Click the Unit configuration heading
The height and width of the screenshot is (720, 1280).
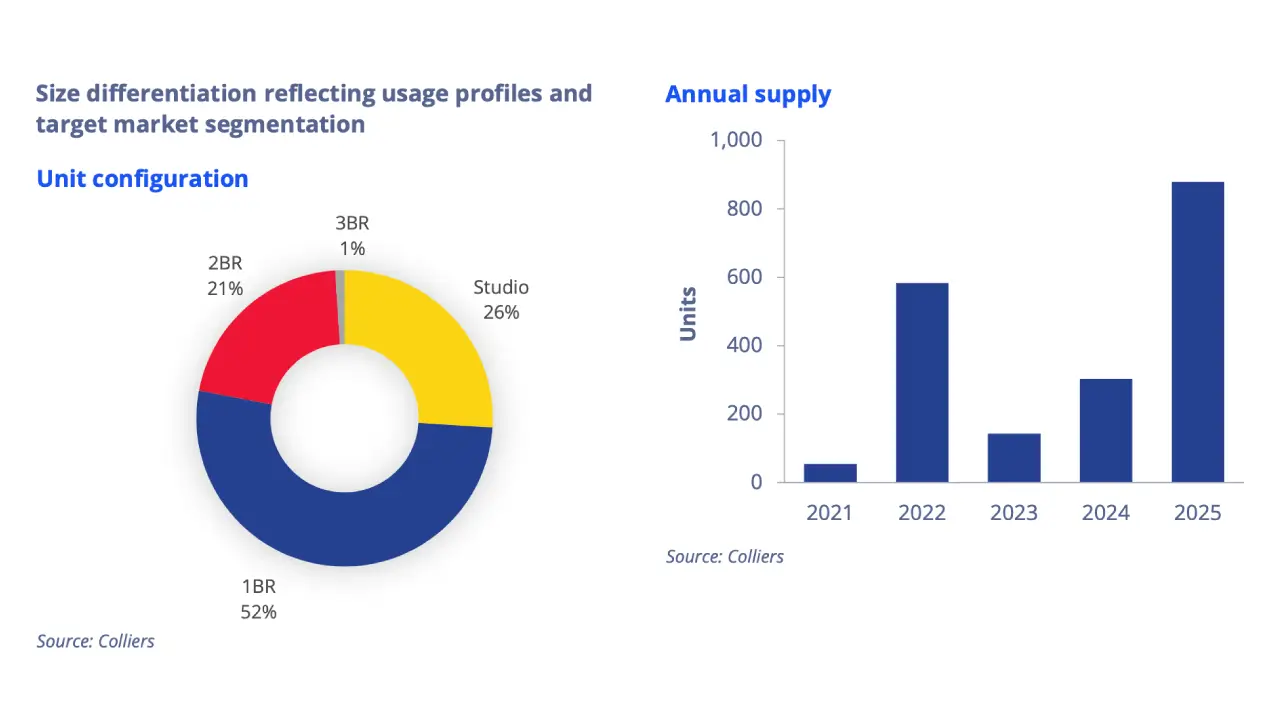point(142,178)
